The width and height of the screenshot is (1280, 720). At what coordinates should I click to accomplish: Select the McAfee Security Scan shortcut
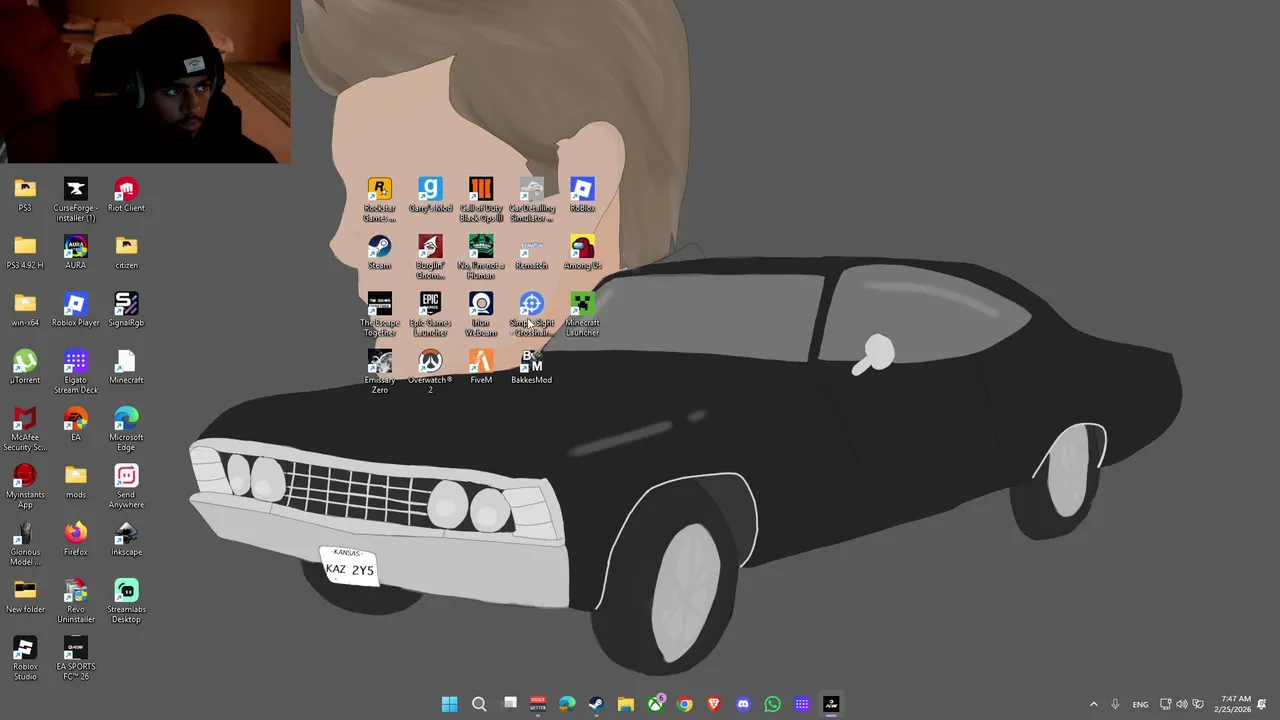[x=25, y=428]
